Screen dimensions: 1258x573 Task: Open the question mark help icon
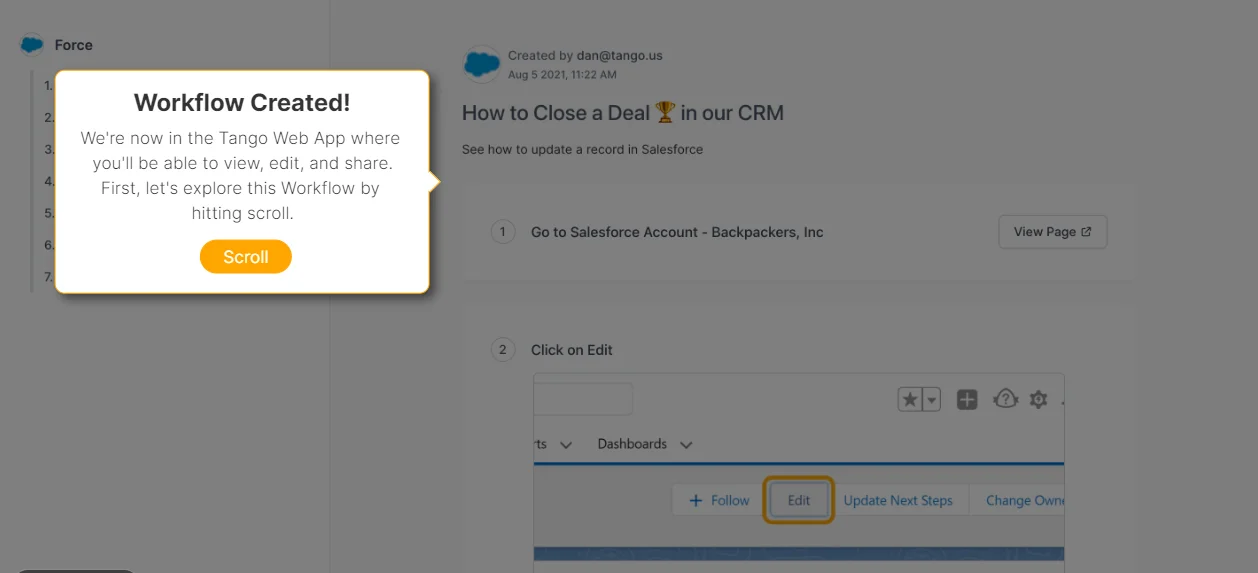coord(1004,400)
